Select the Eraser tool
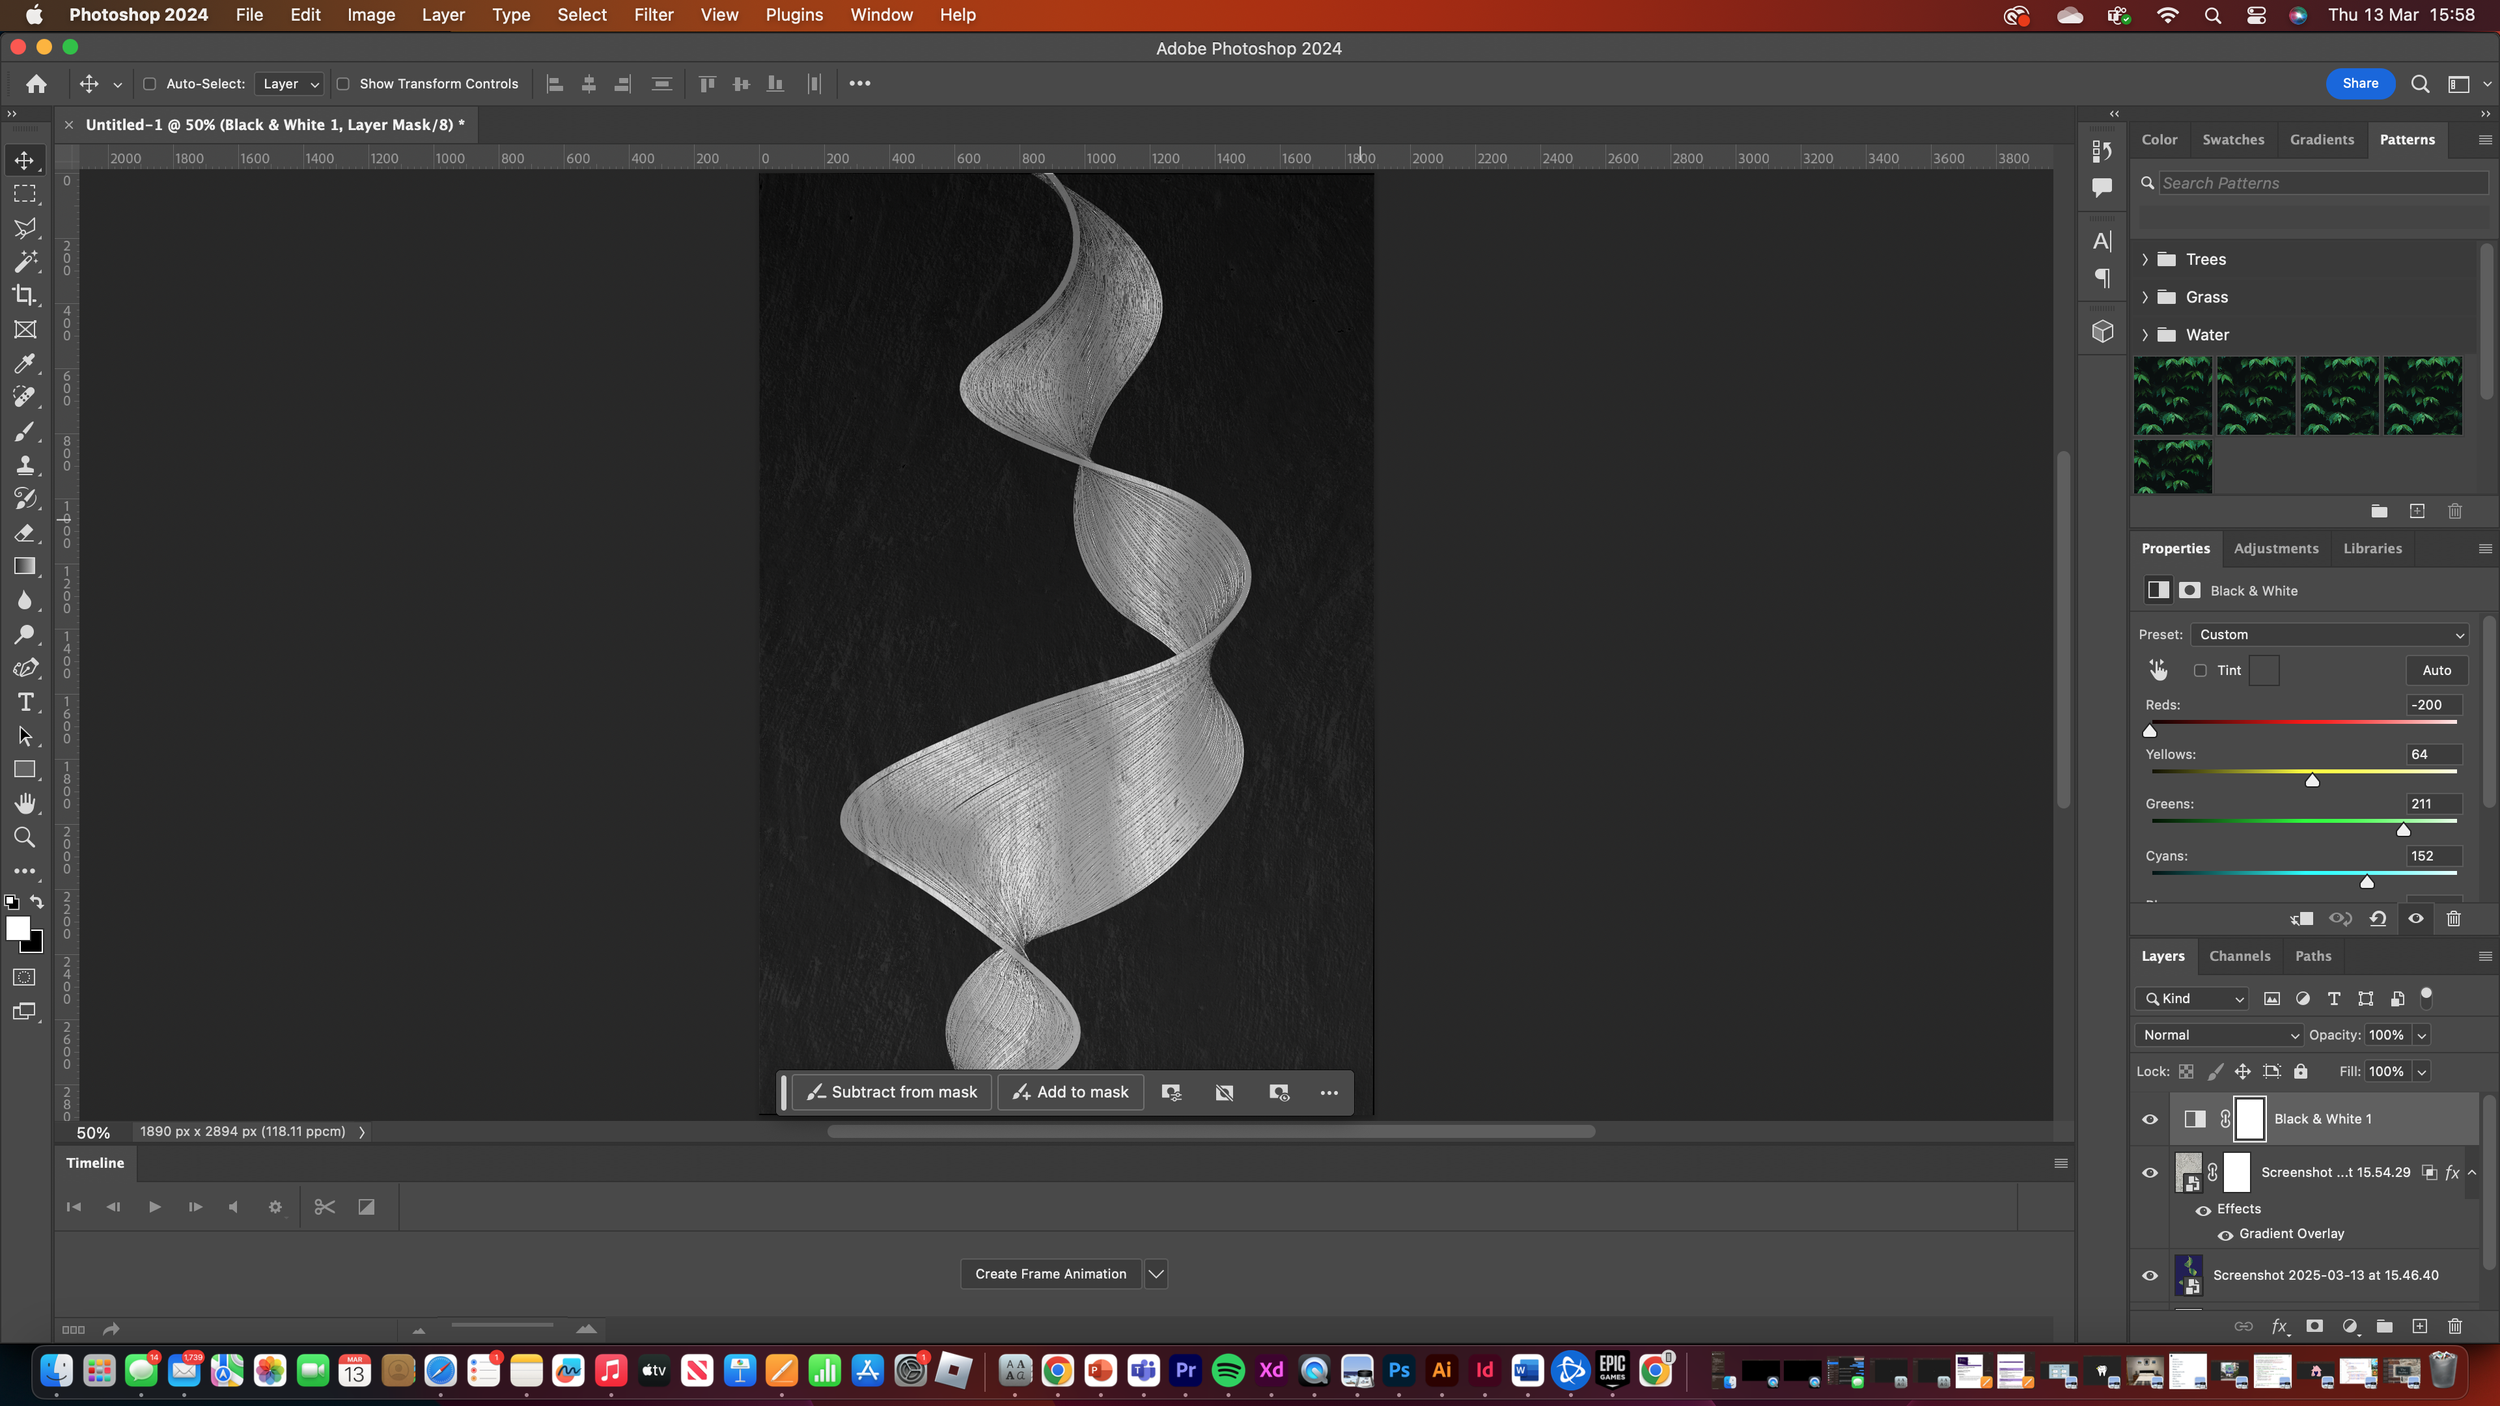Viewport: 2500px width, 1406px height. click(25, 533)
